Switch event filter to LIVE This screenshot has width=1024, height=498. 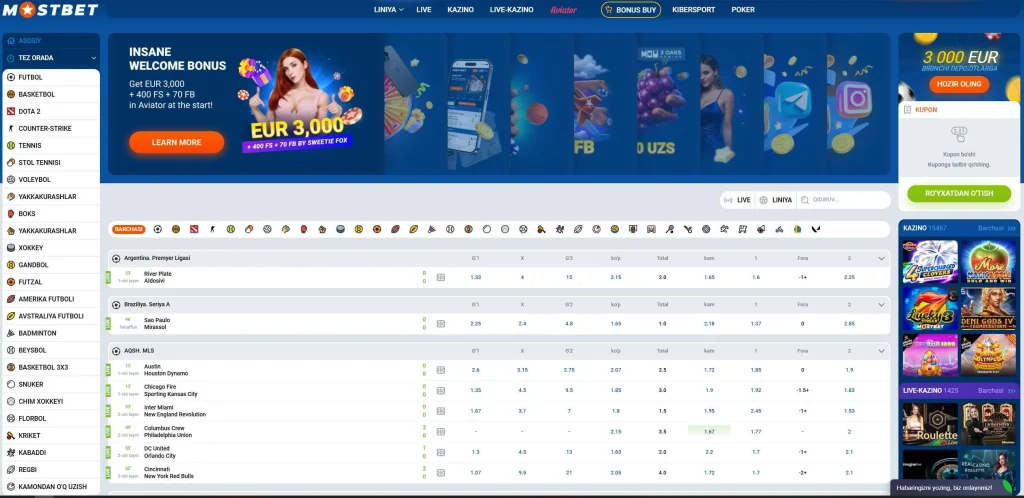737,200
